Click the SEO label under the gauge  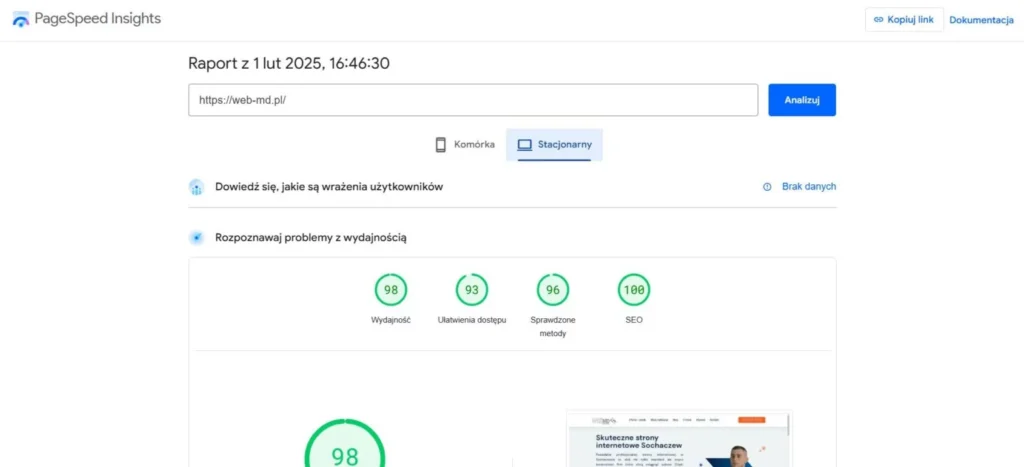633,320
